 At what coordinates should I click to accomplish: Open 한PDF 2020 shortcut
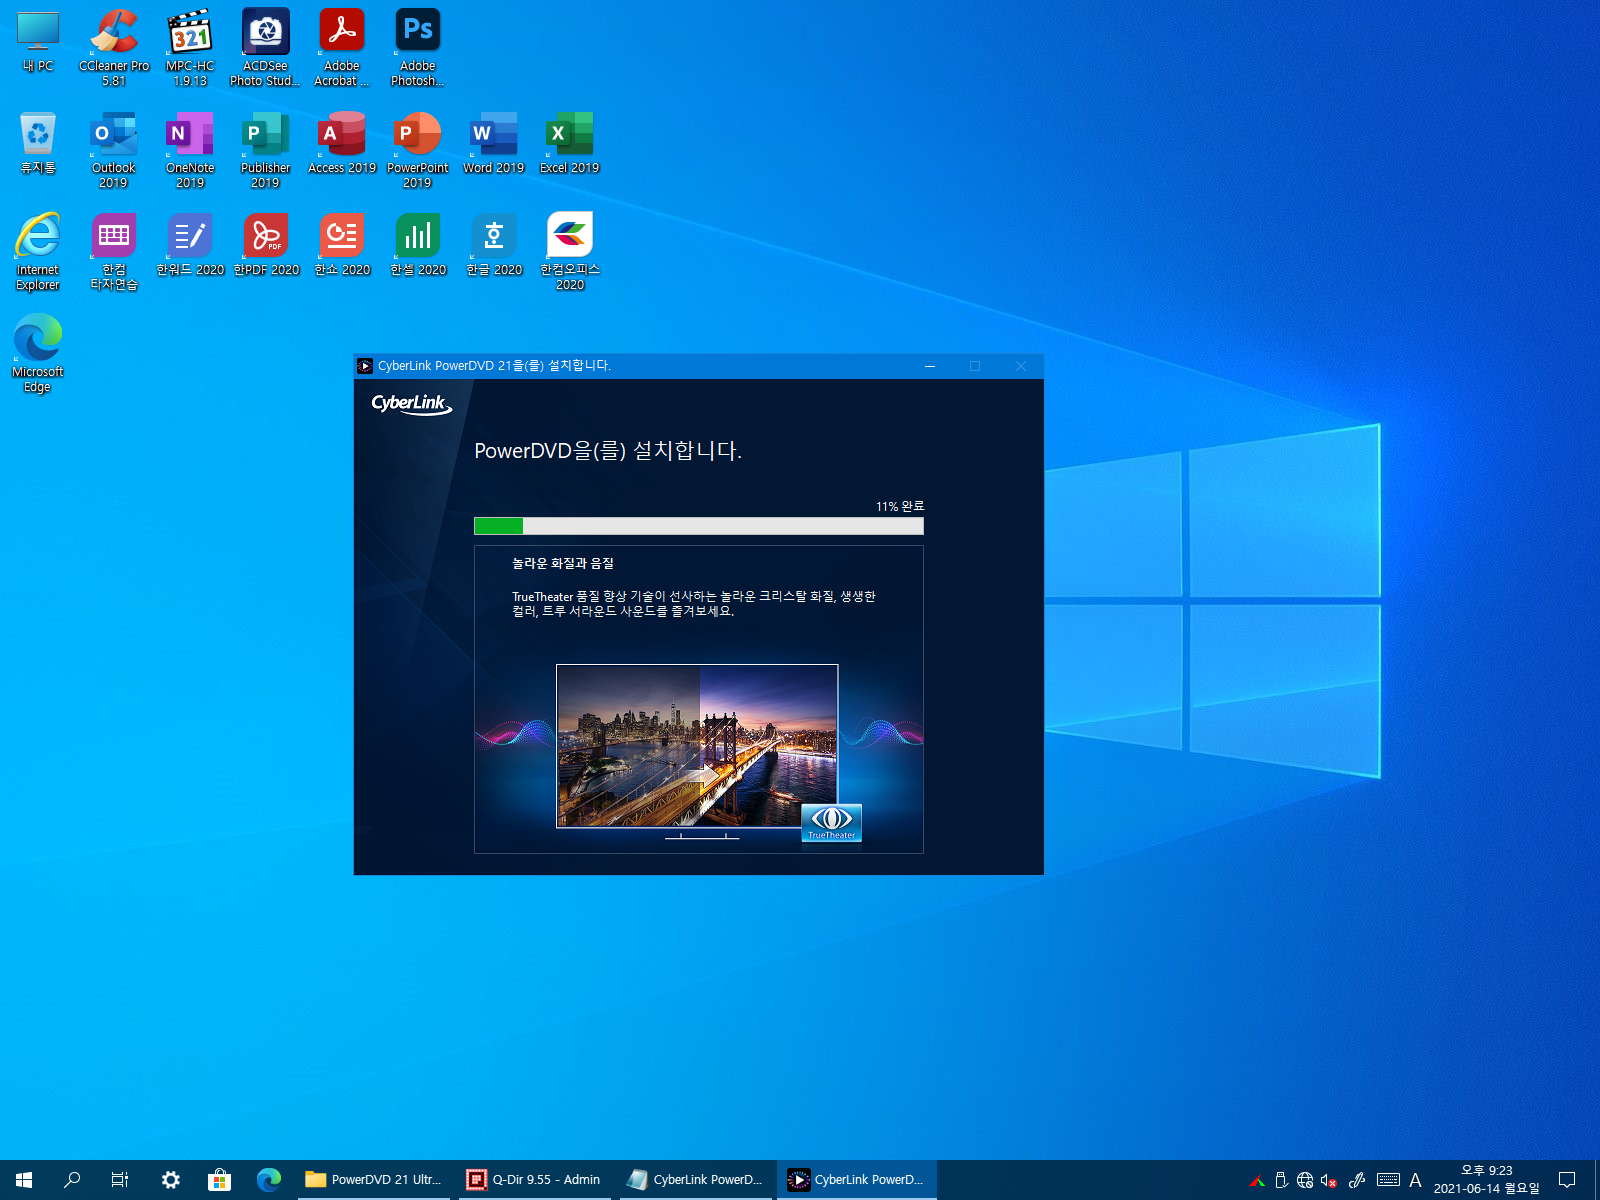pos(266,246)
